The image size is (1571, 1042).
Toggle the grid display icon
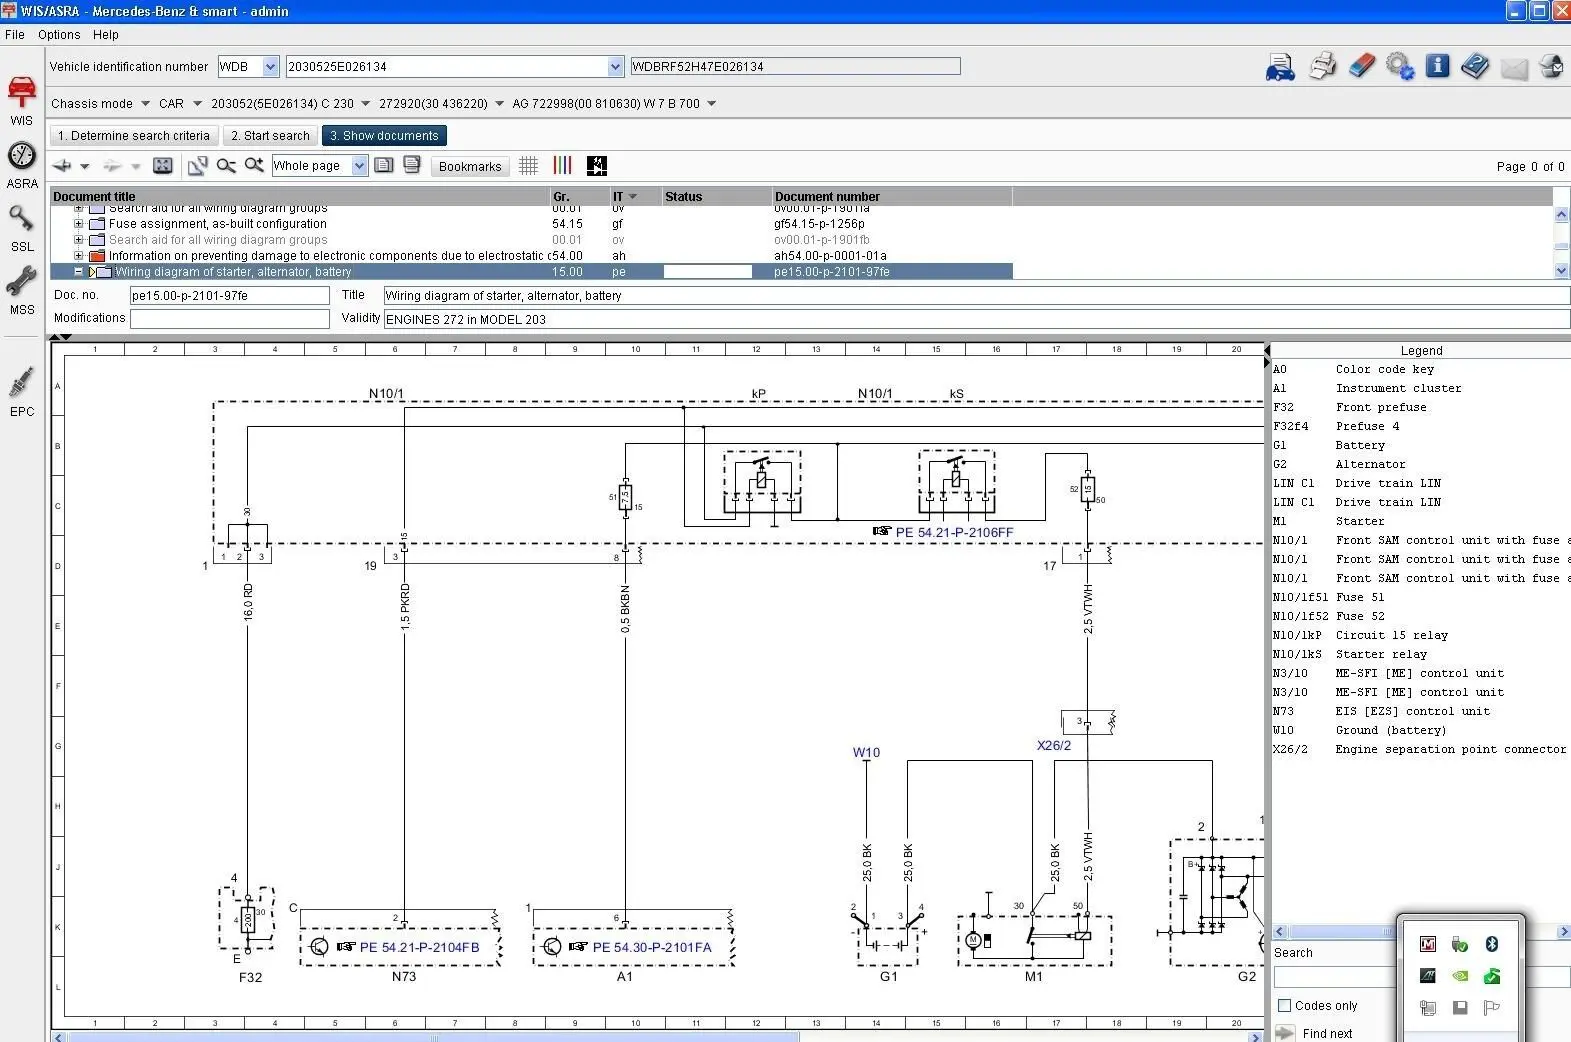(x=529, y=166)
